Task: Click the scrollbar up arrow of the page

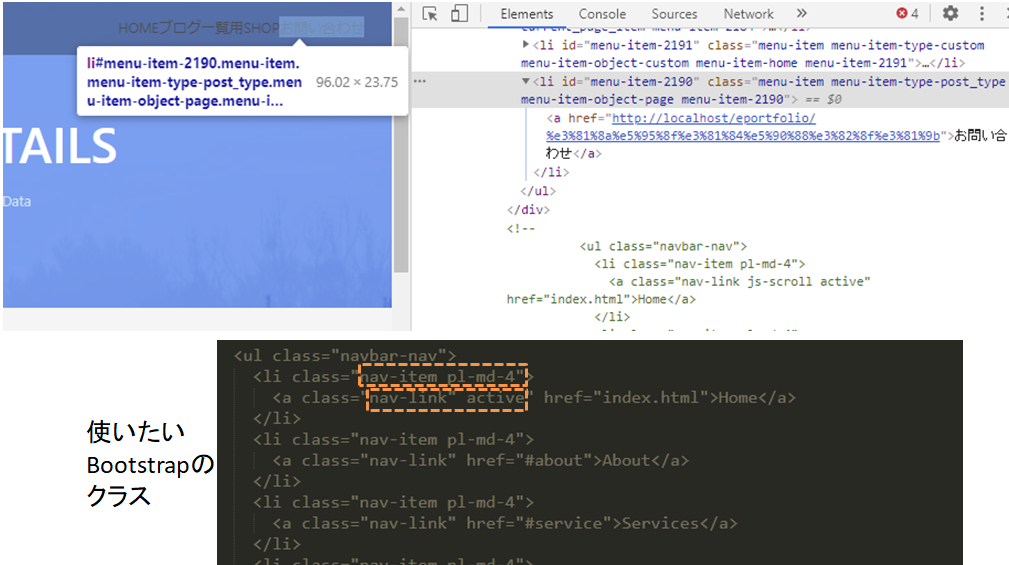Action: click(401, 9)
